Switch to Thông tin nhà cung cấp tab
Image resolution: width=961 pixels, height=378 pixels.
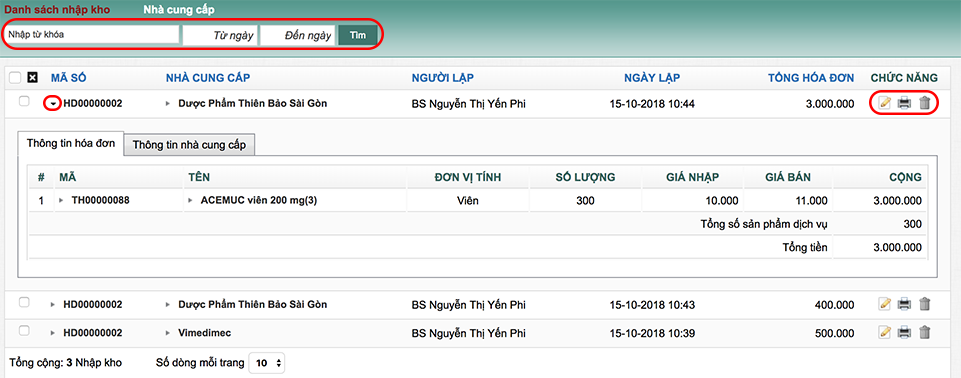tap(189, 145)
